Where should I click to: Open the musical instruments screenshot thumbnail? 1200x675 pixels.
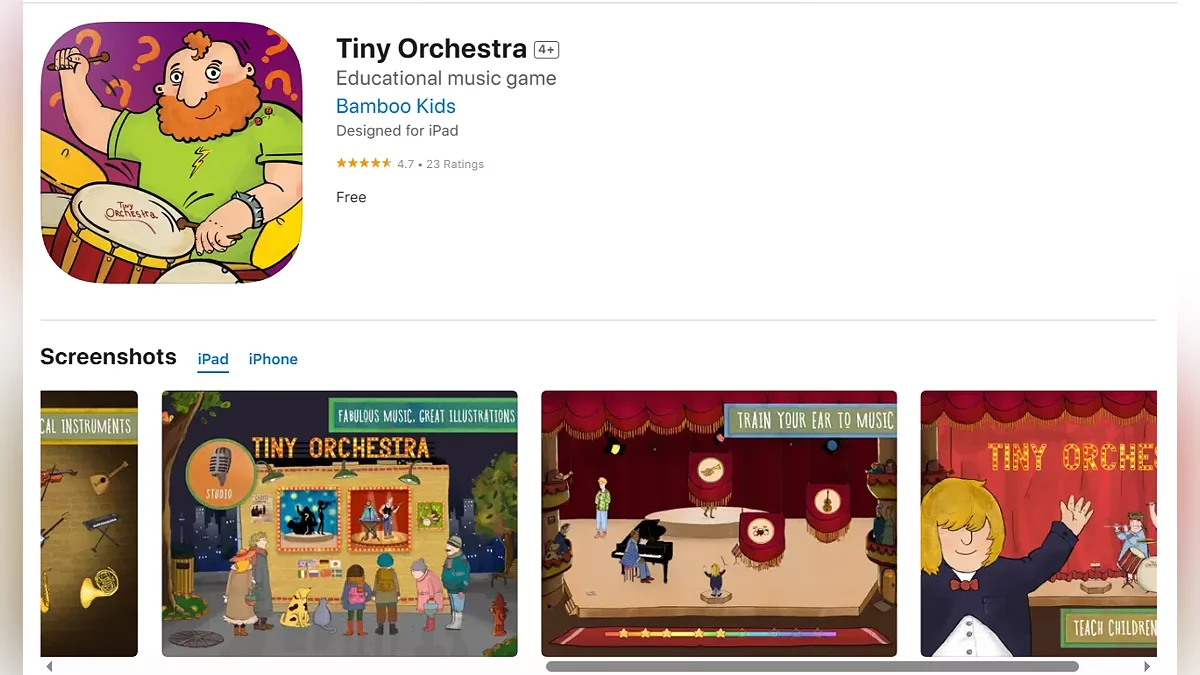[x=89, y=523]
